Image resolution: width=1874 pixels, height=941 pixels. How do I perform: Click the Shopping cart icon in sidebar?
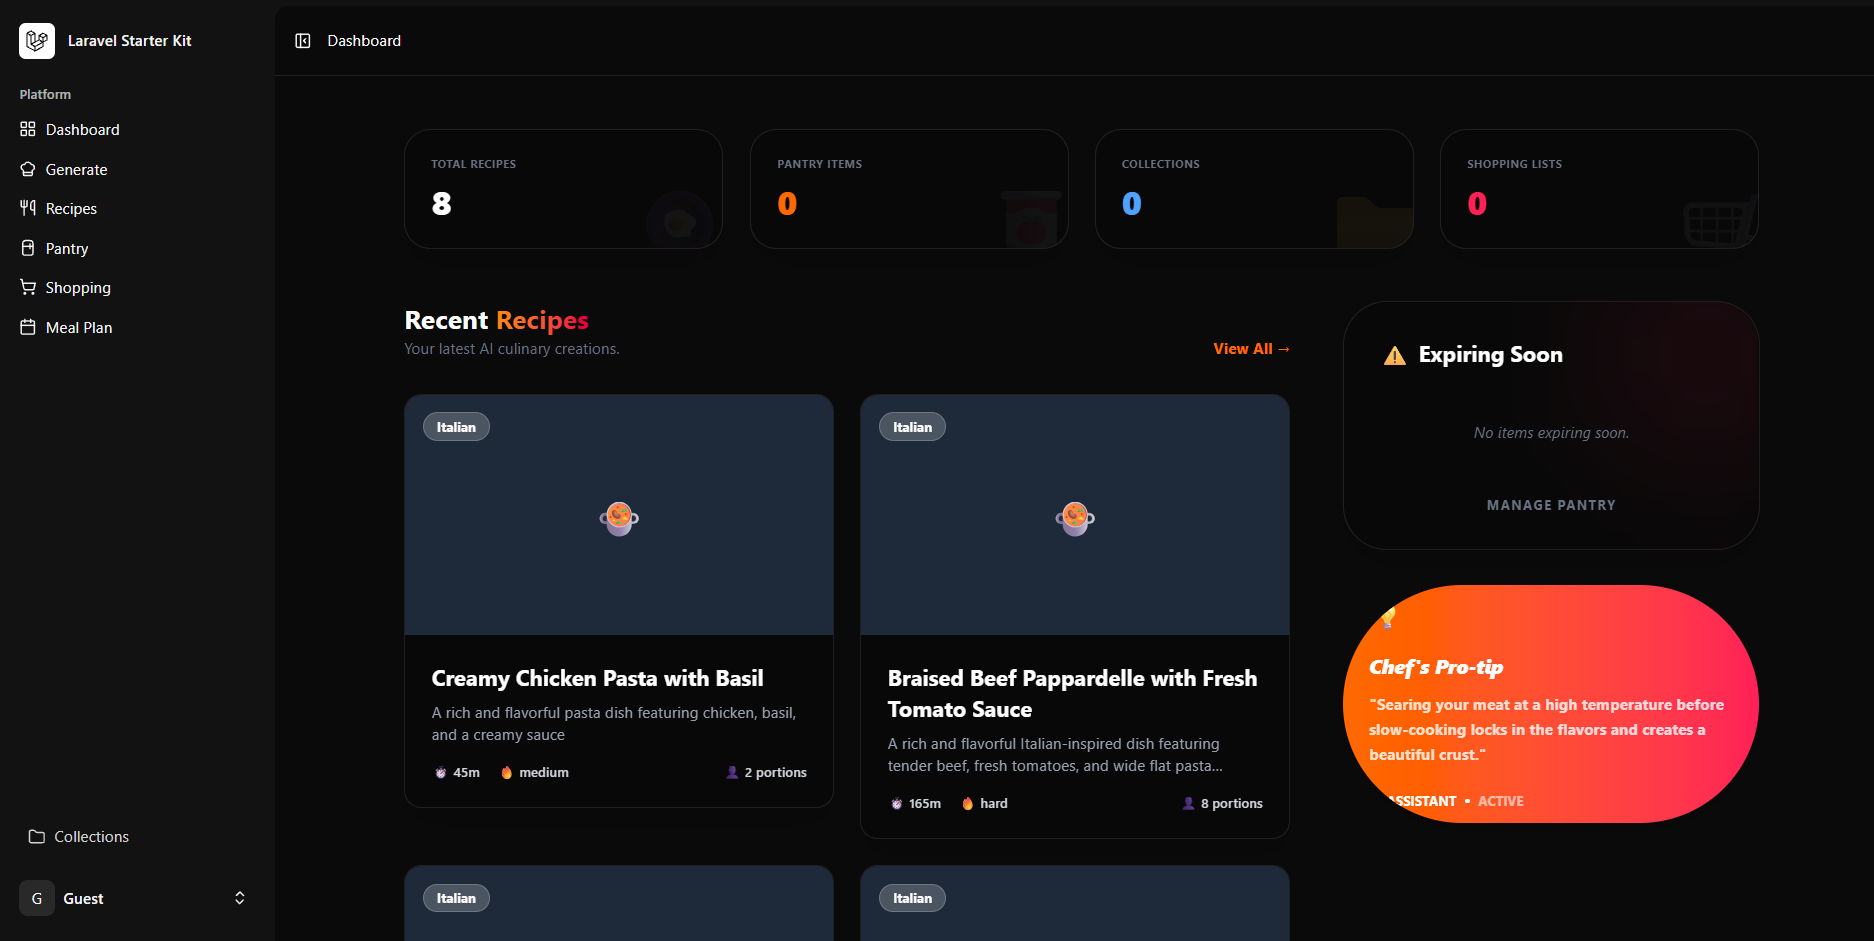click(28, 288)
